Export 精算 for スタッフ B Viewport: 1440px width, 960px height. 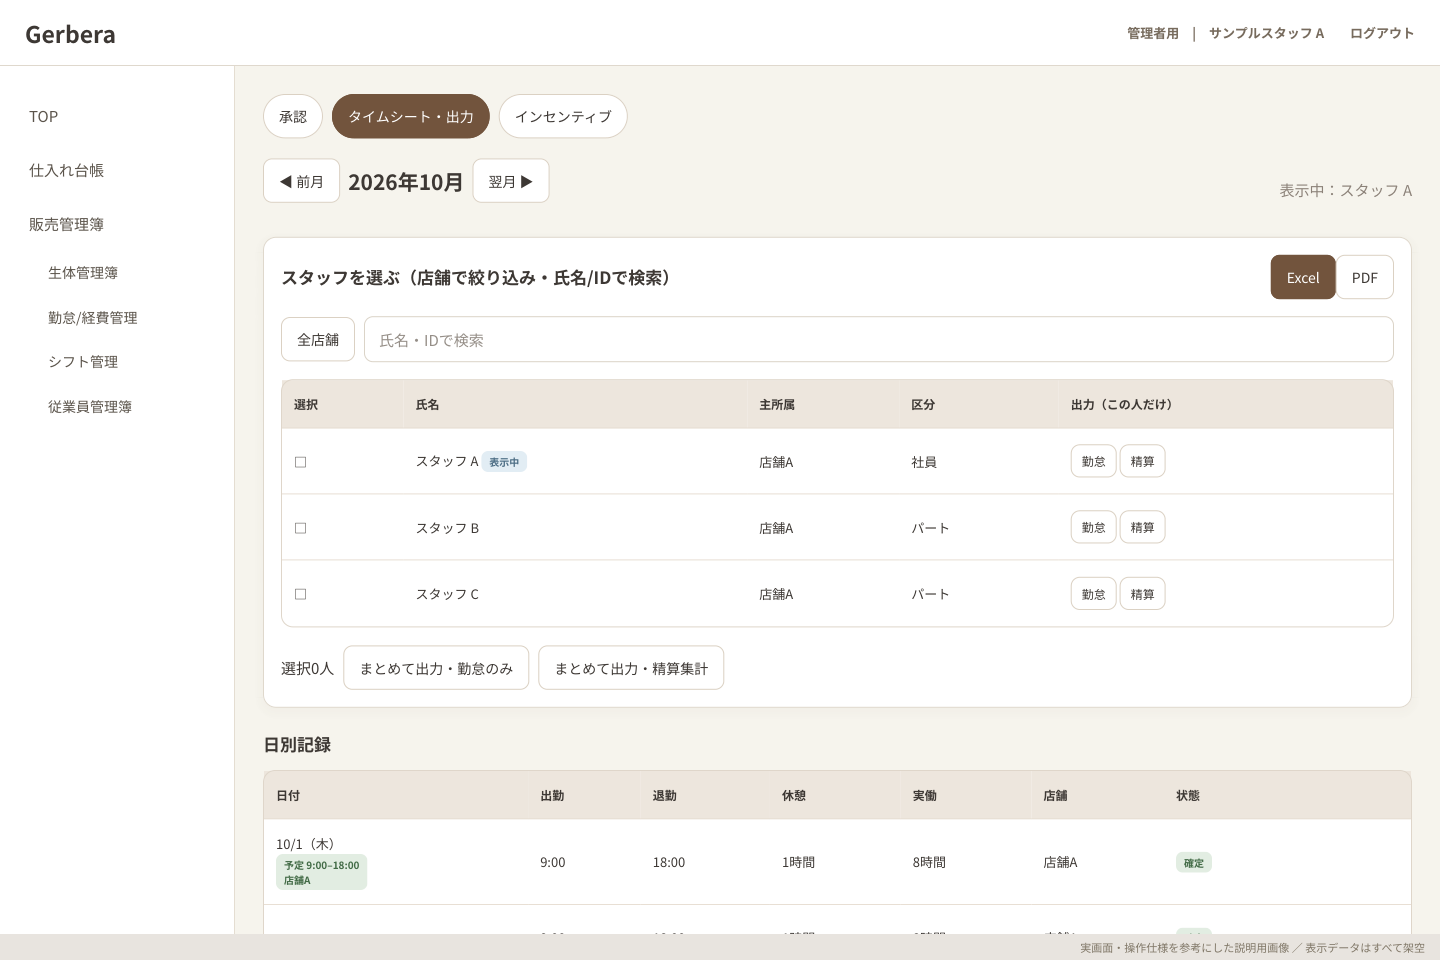click(1143, 527)
